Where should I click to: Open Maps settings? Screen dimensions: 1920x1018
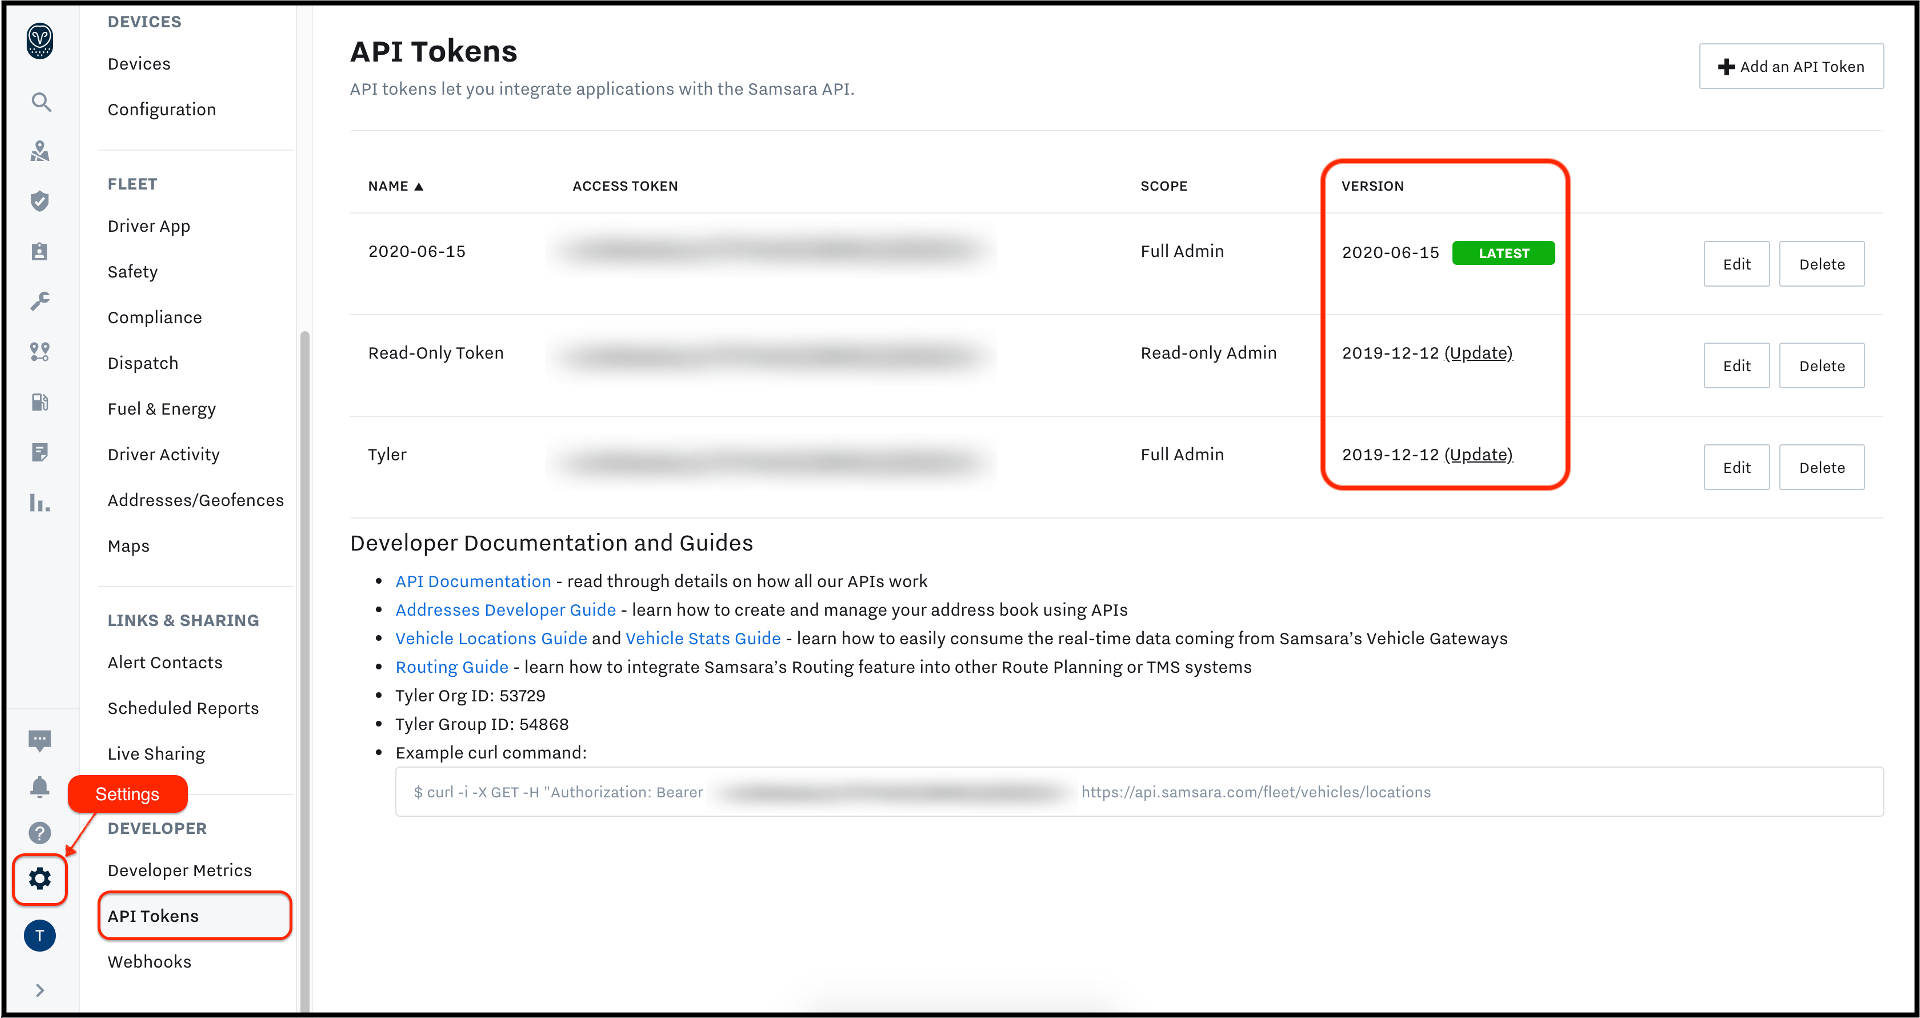pos(129,546)
